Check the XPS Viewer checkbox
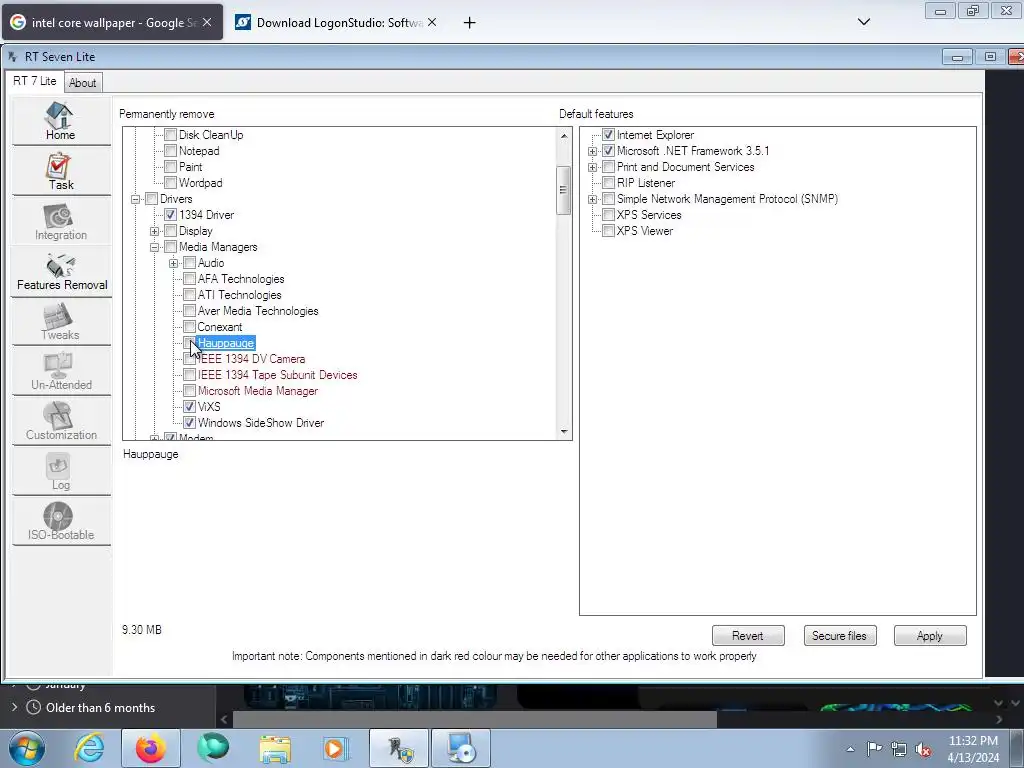1024x768 pixels. (608, 231)
